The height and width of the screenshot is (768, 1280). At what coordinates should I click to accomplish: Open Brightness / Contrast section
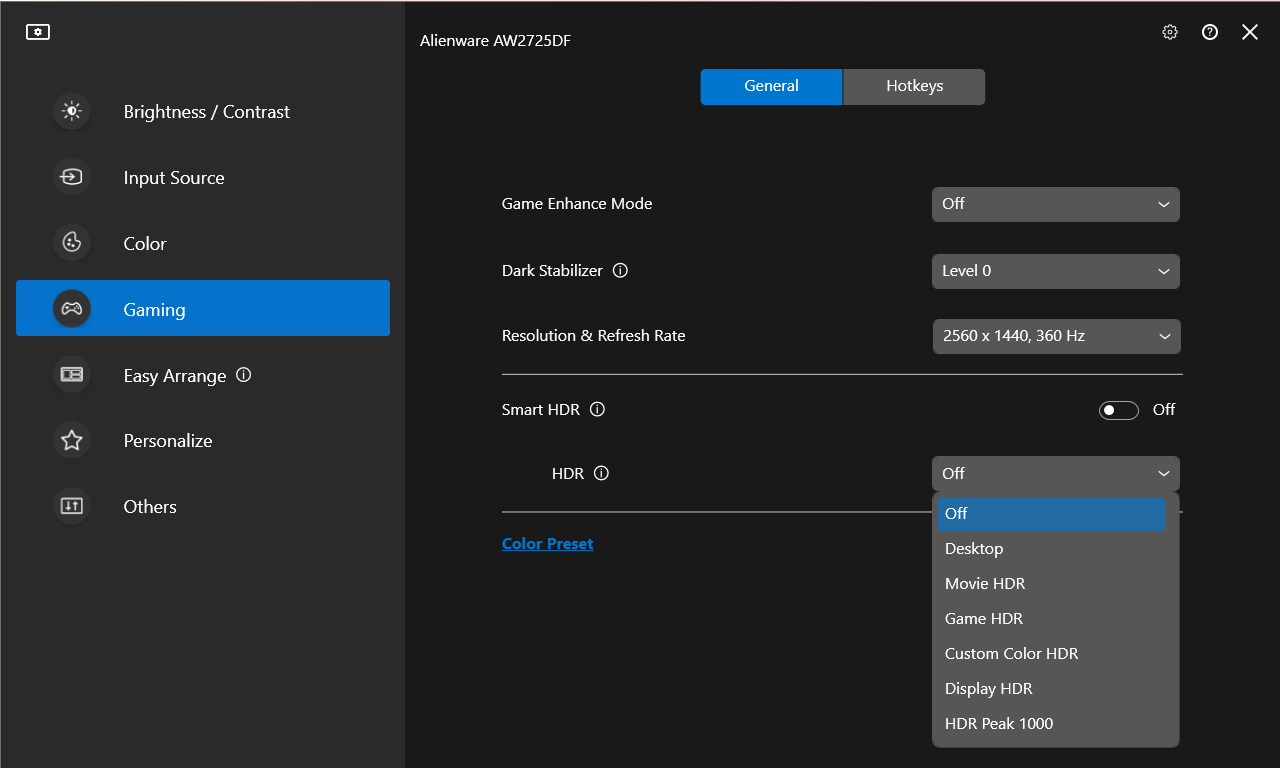click(x=203, y=111)
